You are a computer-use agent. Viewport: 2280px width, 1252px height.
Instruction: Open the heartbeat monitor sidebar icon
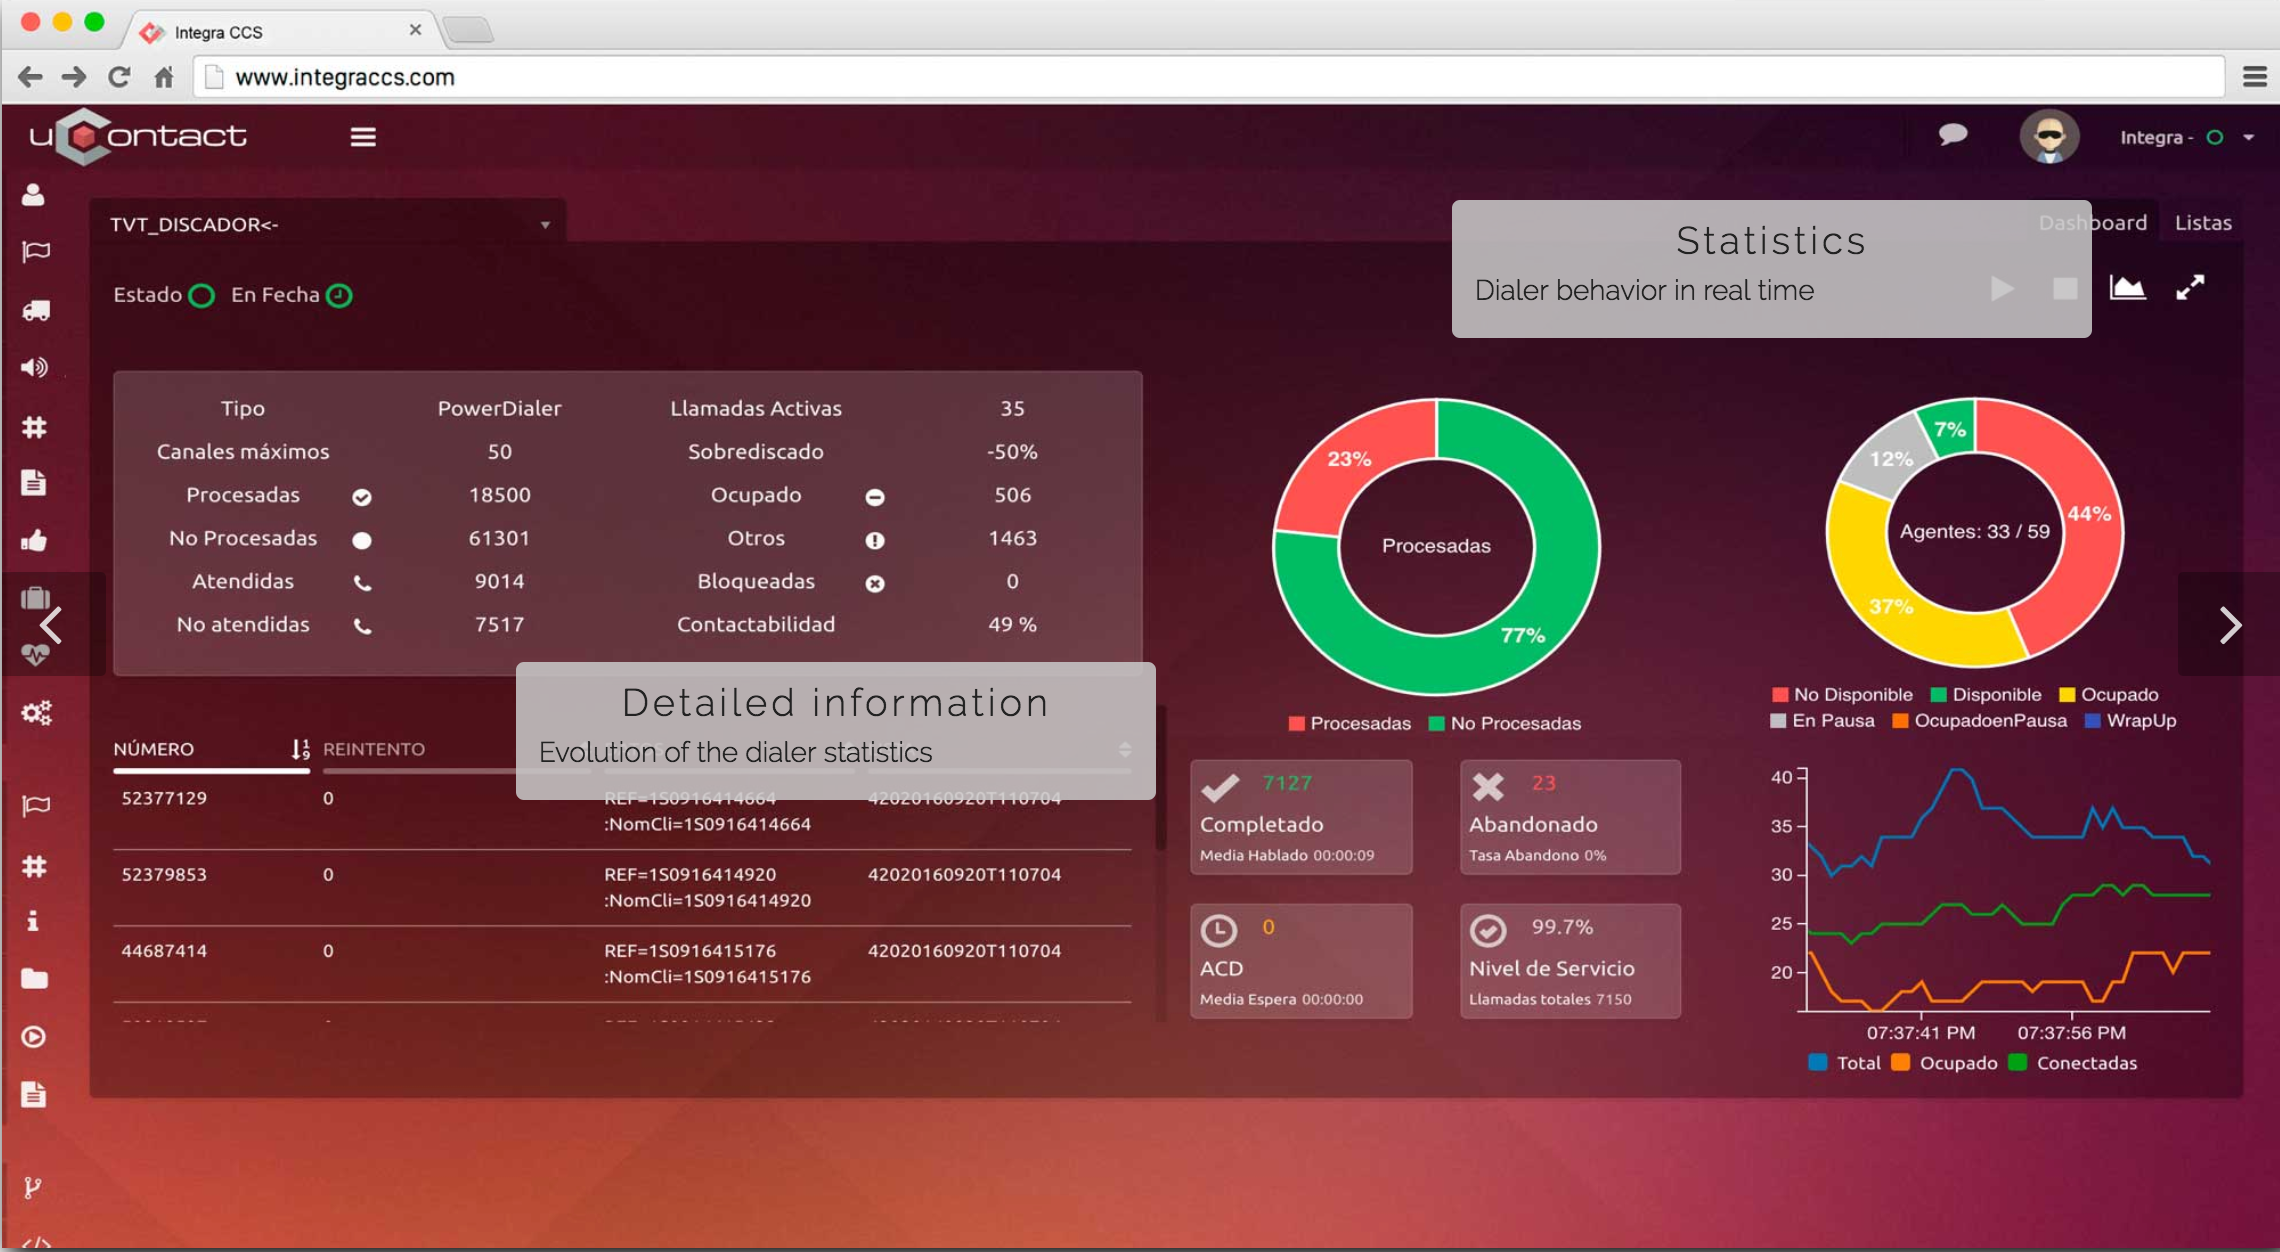35,655
